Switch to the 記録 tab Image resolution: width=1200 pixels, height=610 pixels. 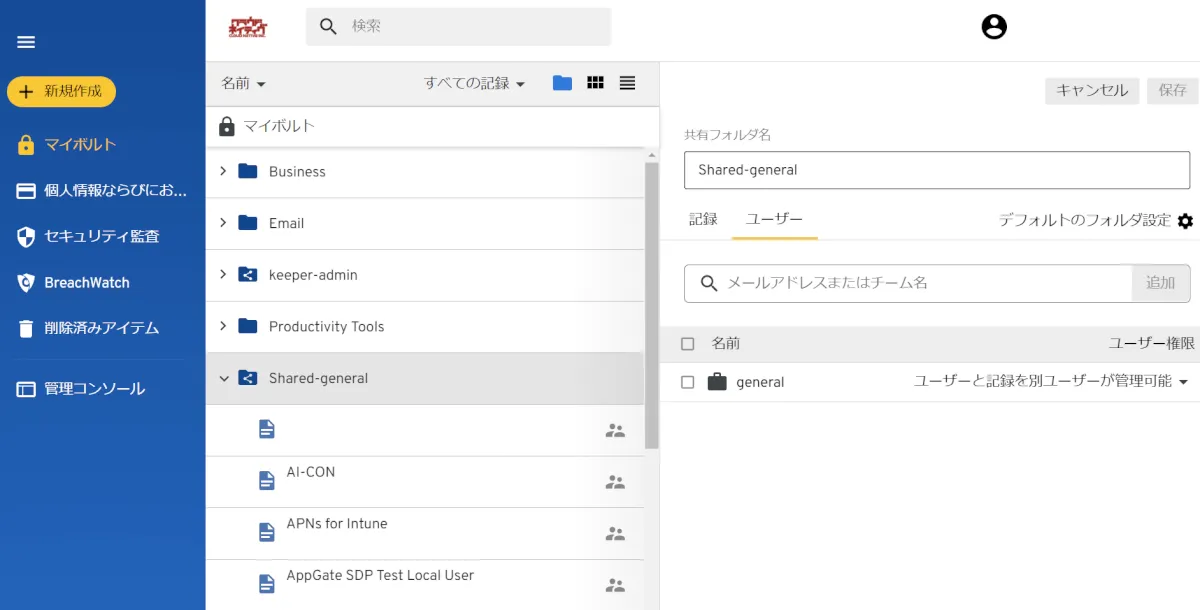click(x=703, y=219)
